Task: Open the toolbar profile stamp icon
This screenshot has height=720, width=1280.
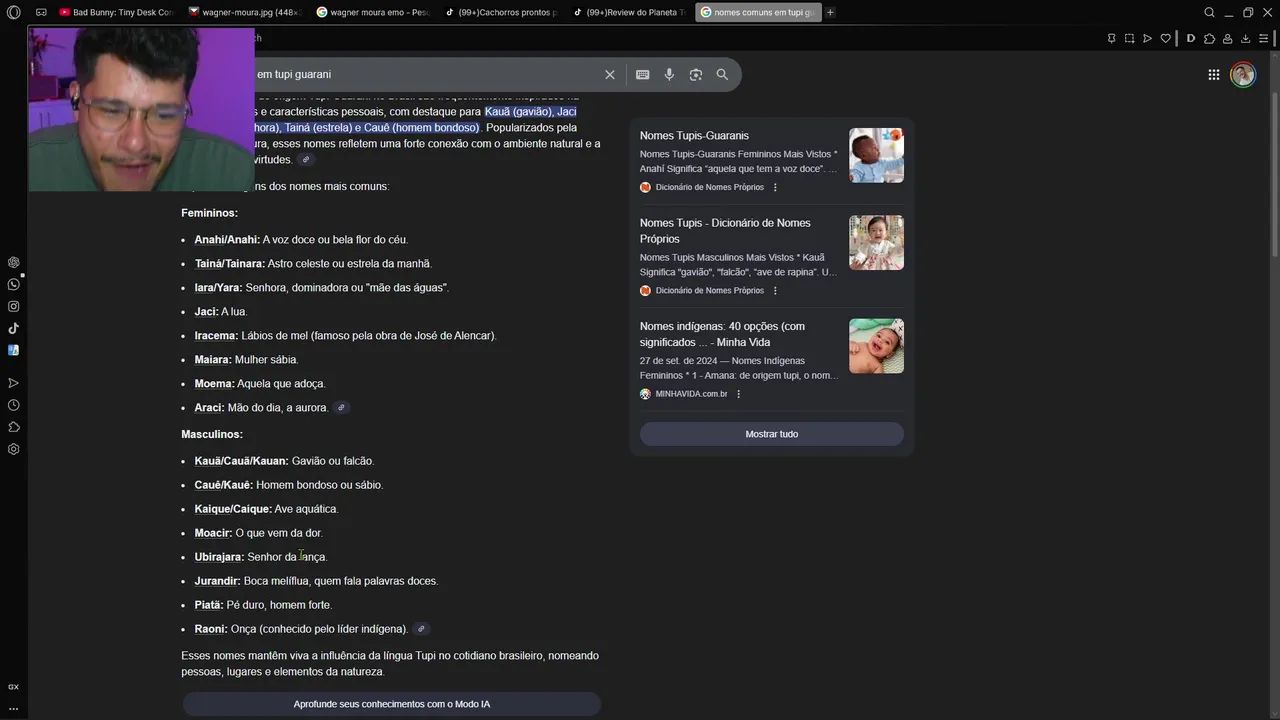Action: point(1227,38)
